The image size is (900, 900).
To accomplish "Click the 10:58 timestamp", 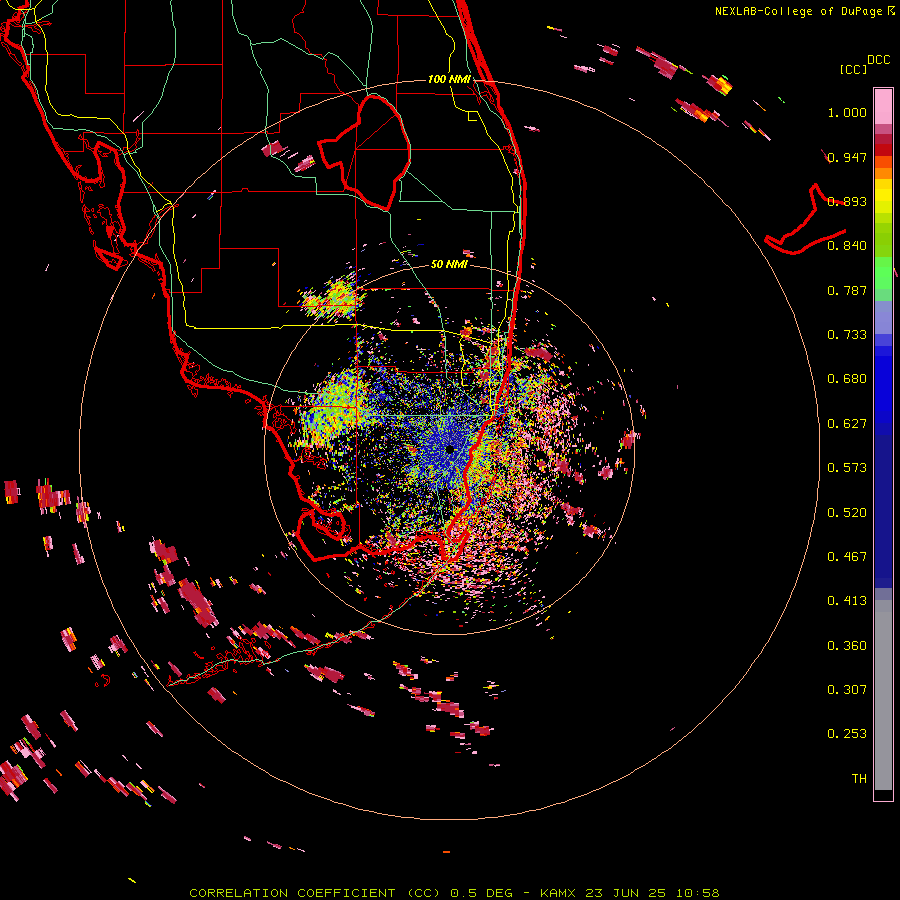I will tap(697, 893).
